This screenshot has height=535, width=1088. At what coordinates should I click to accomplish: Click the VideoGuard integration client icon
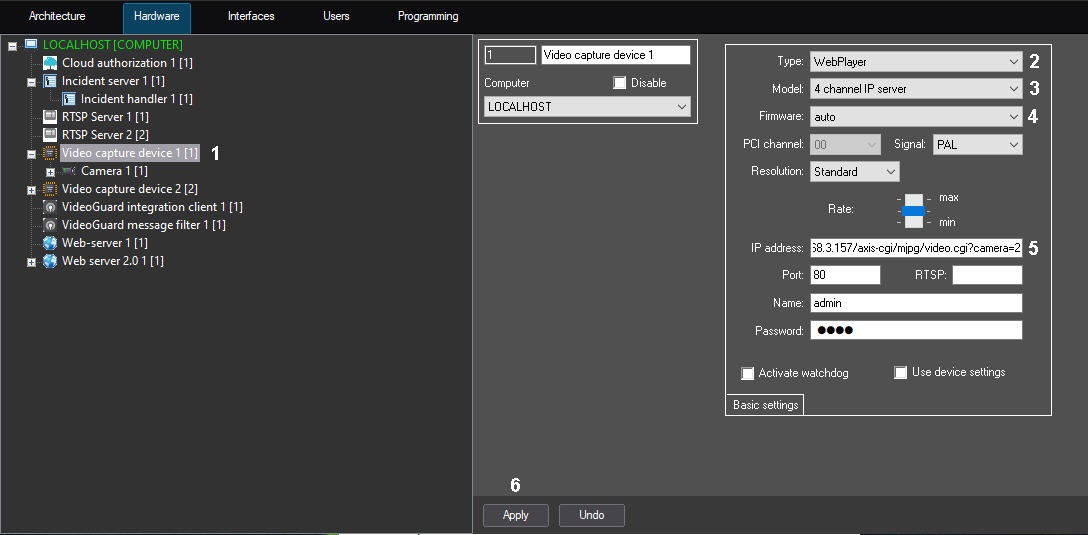(x=50, y=207)
